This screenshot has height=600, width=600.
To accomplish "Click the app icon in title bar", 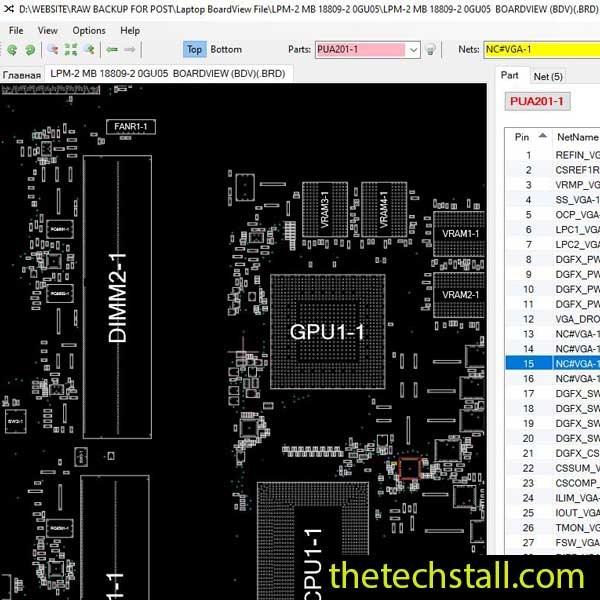I will pos(9,8).
